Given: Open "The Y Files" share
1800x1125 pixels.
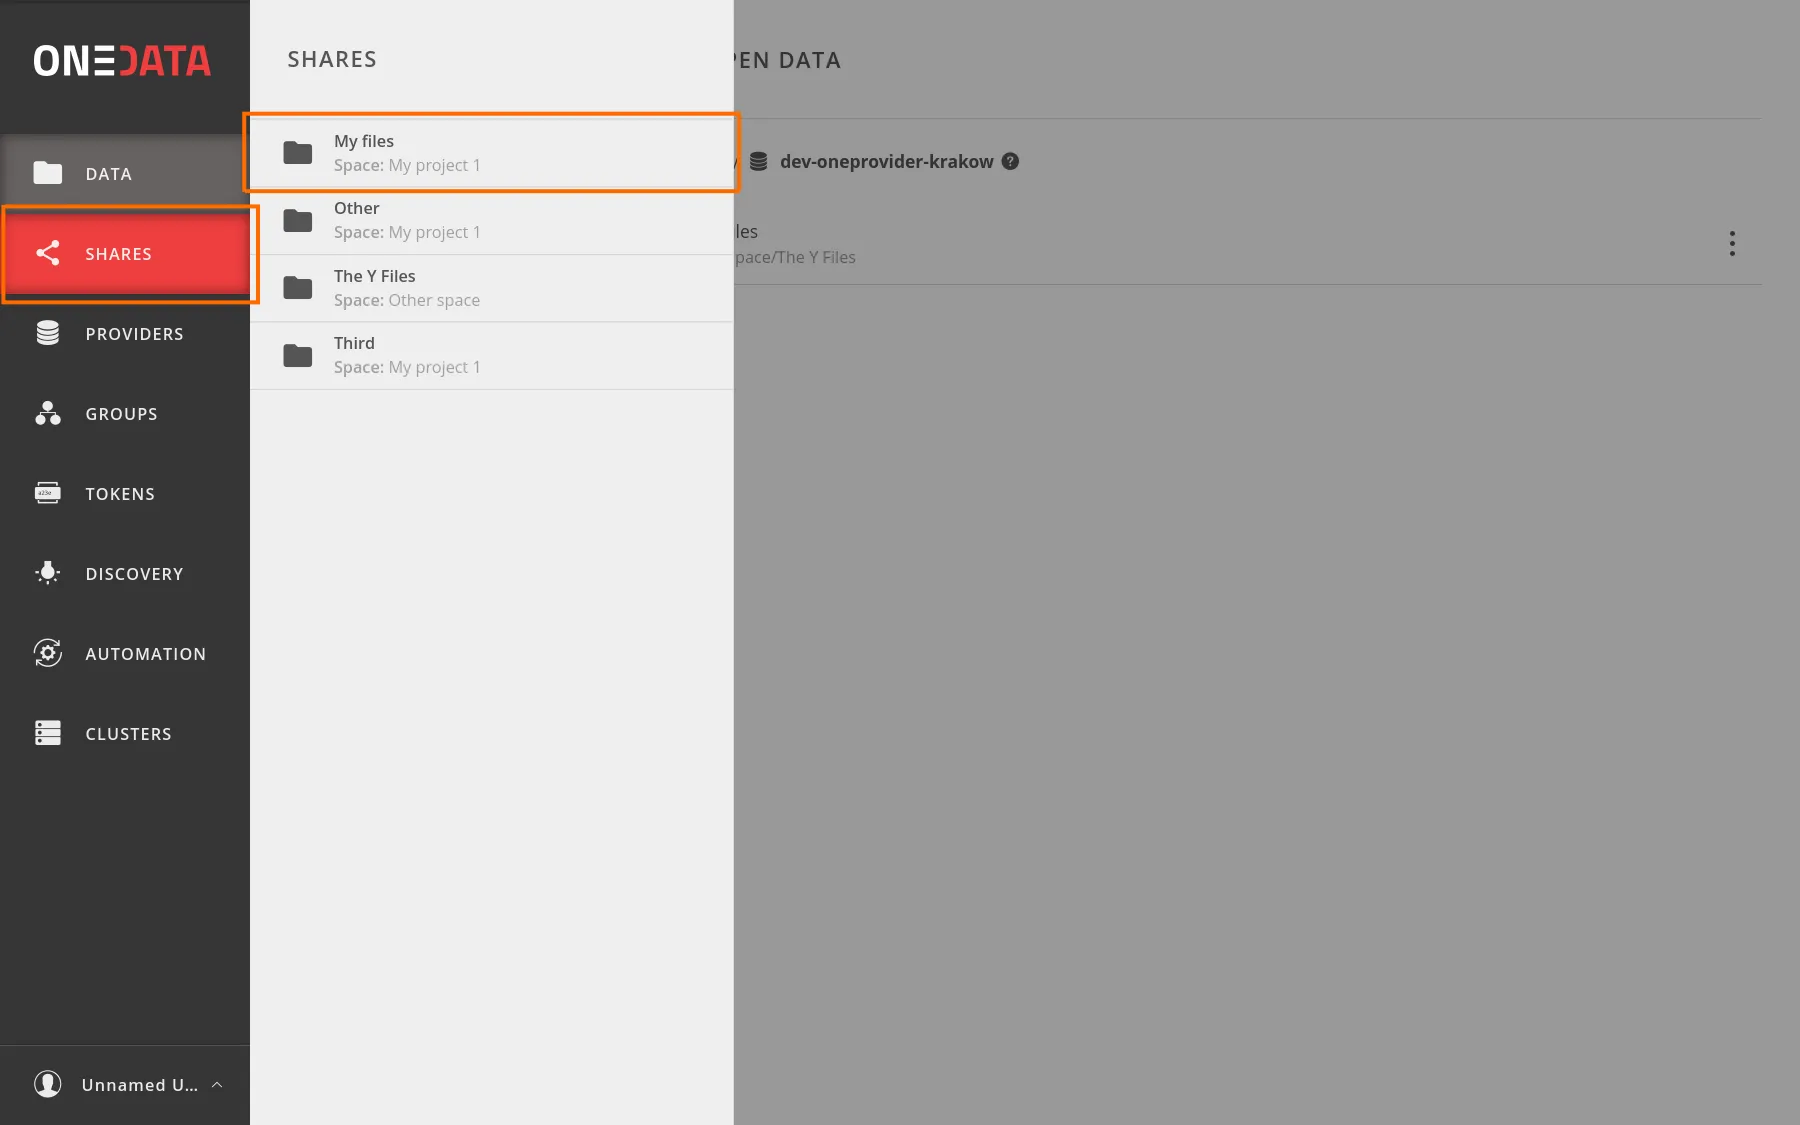Looking at the screenshot, I should (490, 288).
